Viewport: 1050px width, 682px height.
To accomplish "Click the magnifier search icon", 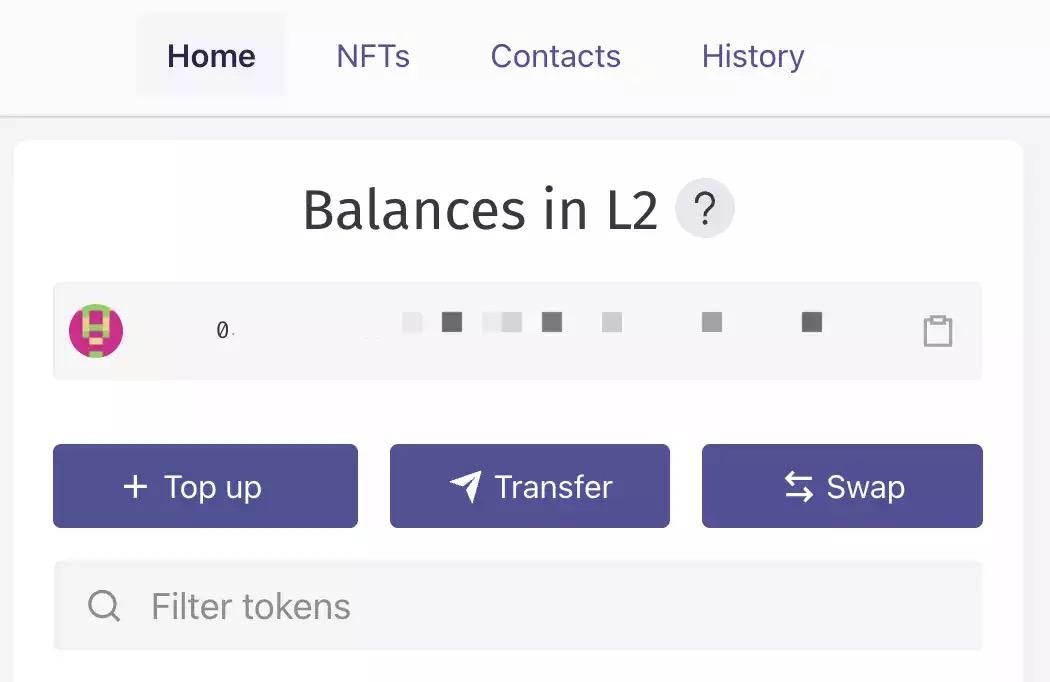I will point(104,606).
